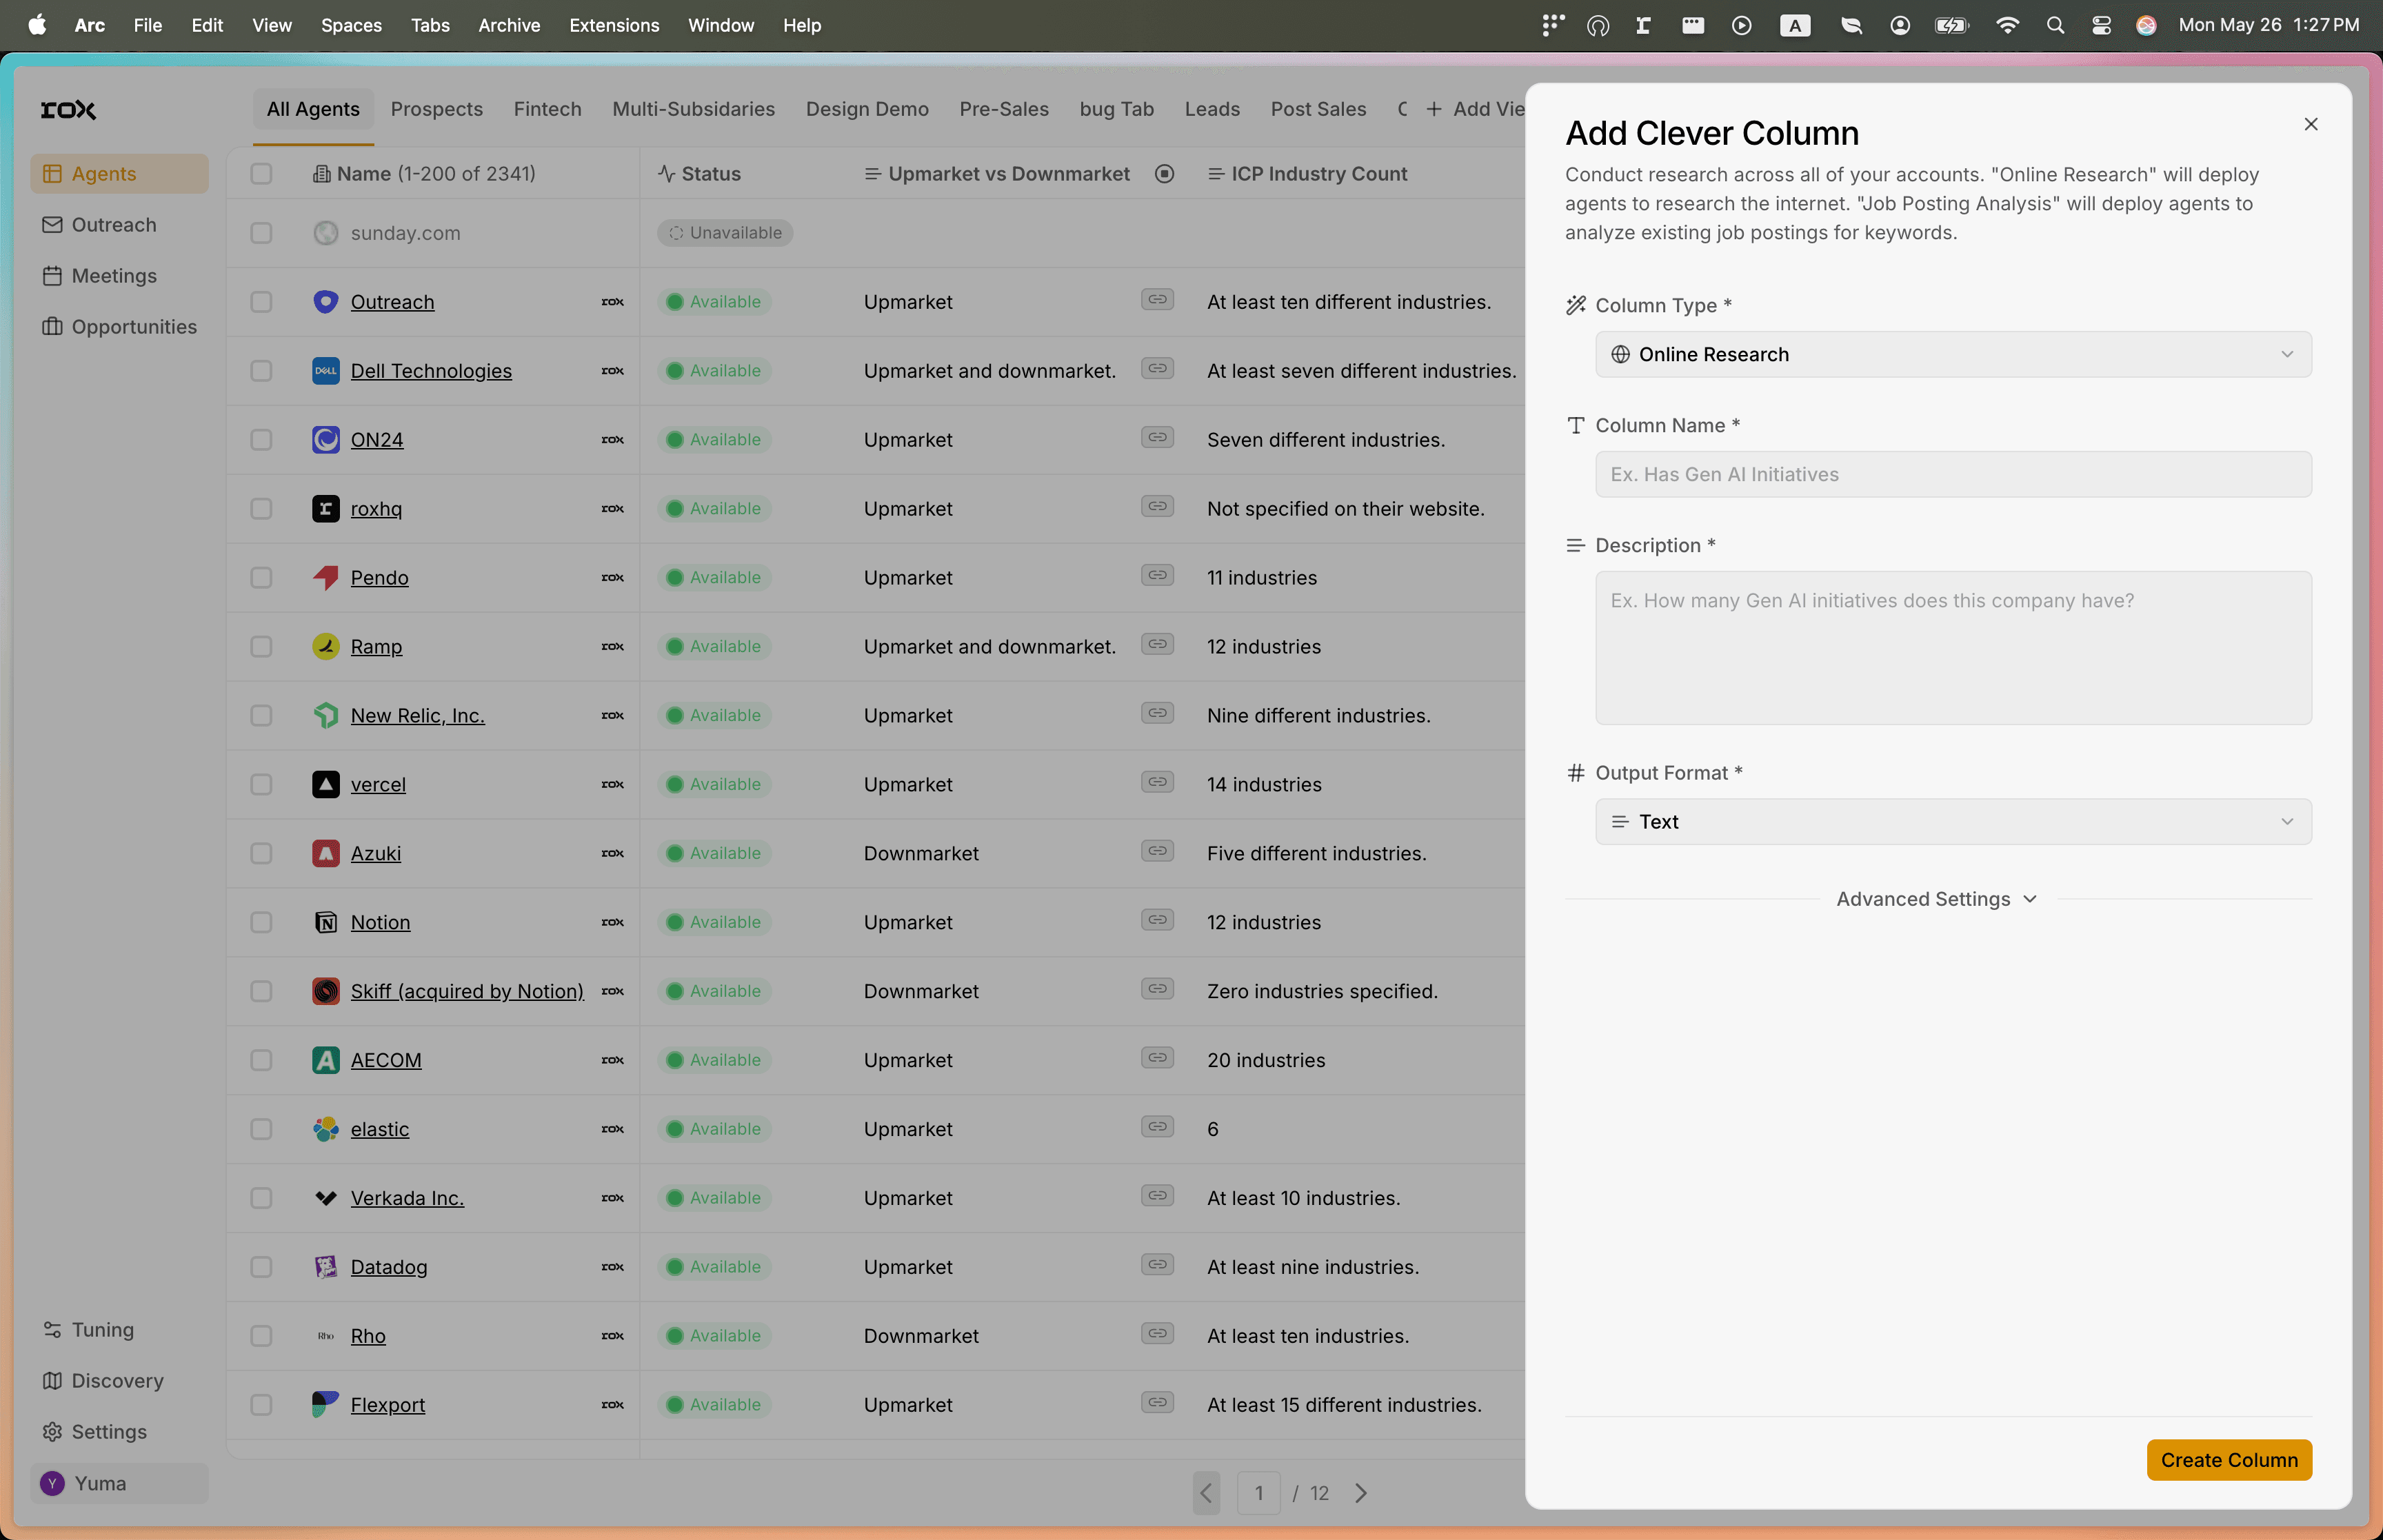Image resolution: width=2383 pixels, height=1540 pixels.
Task: Open the Spaces menu in the menu bar
Action: pos(351,25)
